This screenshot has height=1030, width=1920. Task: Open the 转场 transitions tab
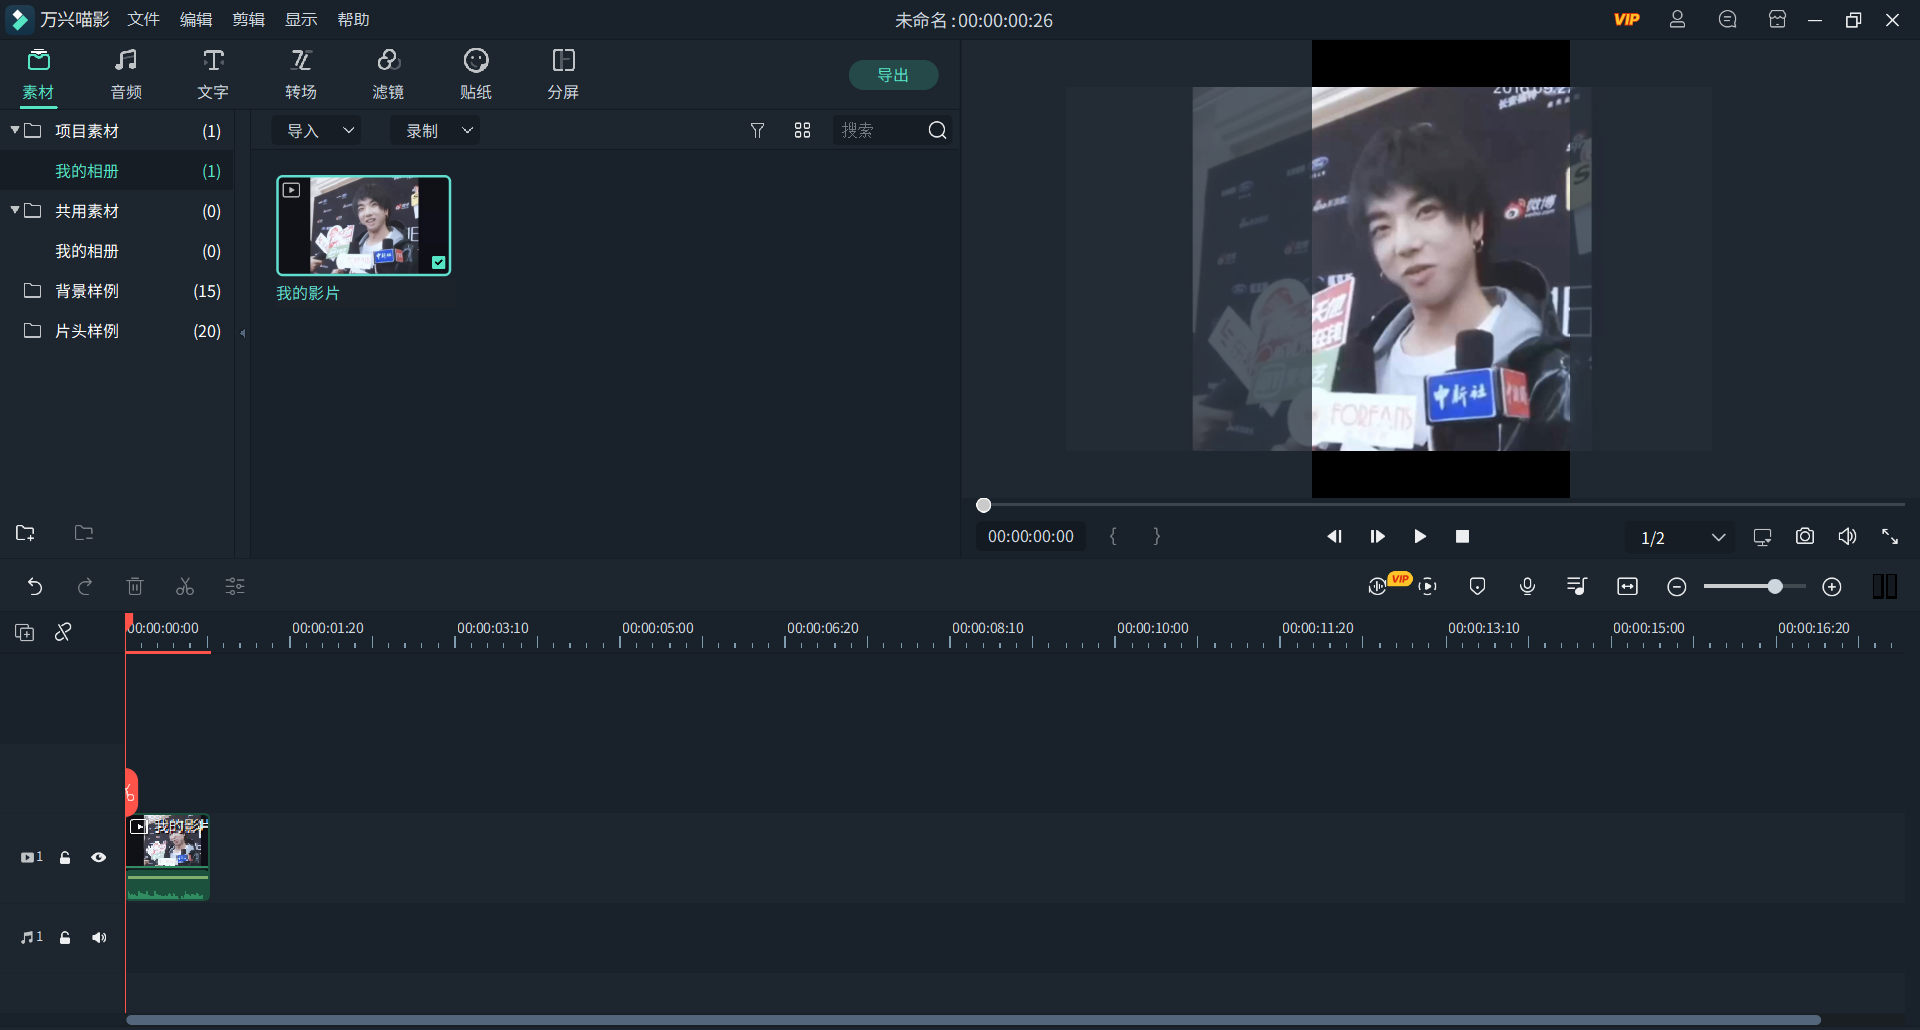point(301,75)
